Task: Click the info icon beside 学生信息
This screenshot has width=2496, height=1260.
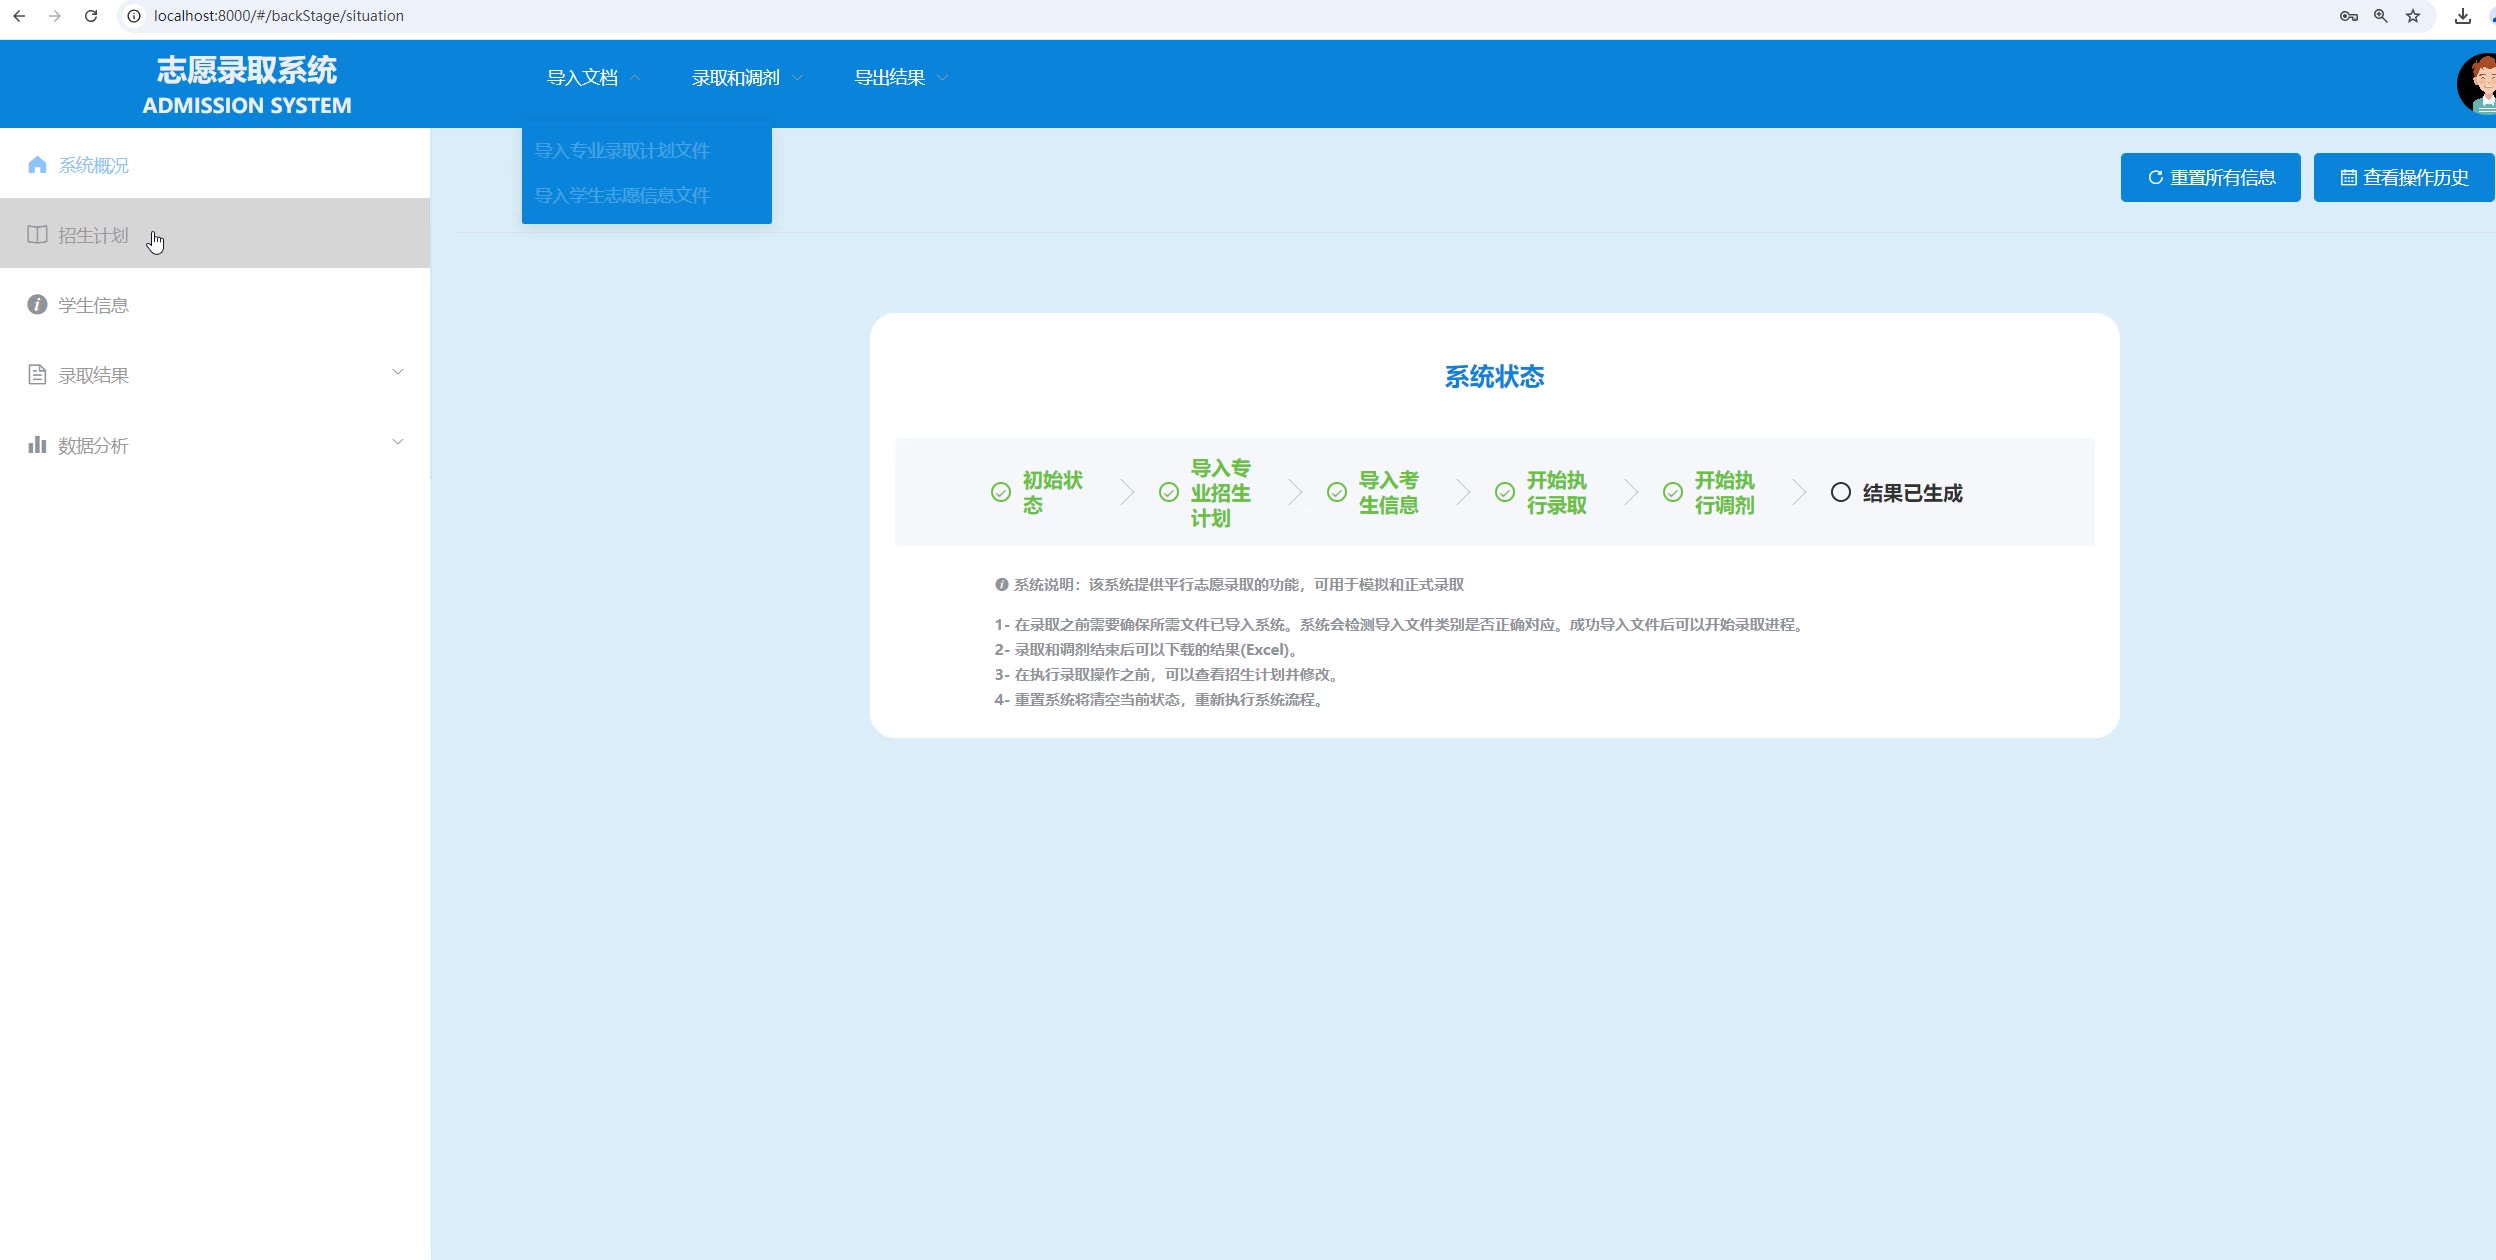Action: click(x=37, y=305)
